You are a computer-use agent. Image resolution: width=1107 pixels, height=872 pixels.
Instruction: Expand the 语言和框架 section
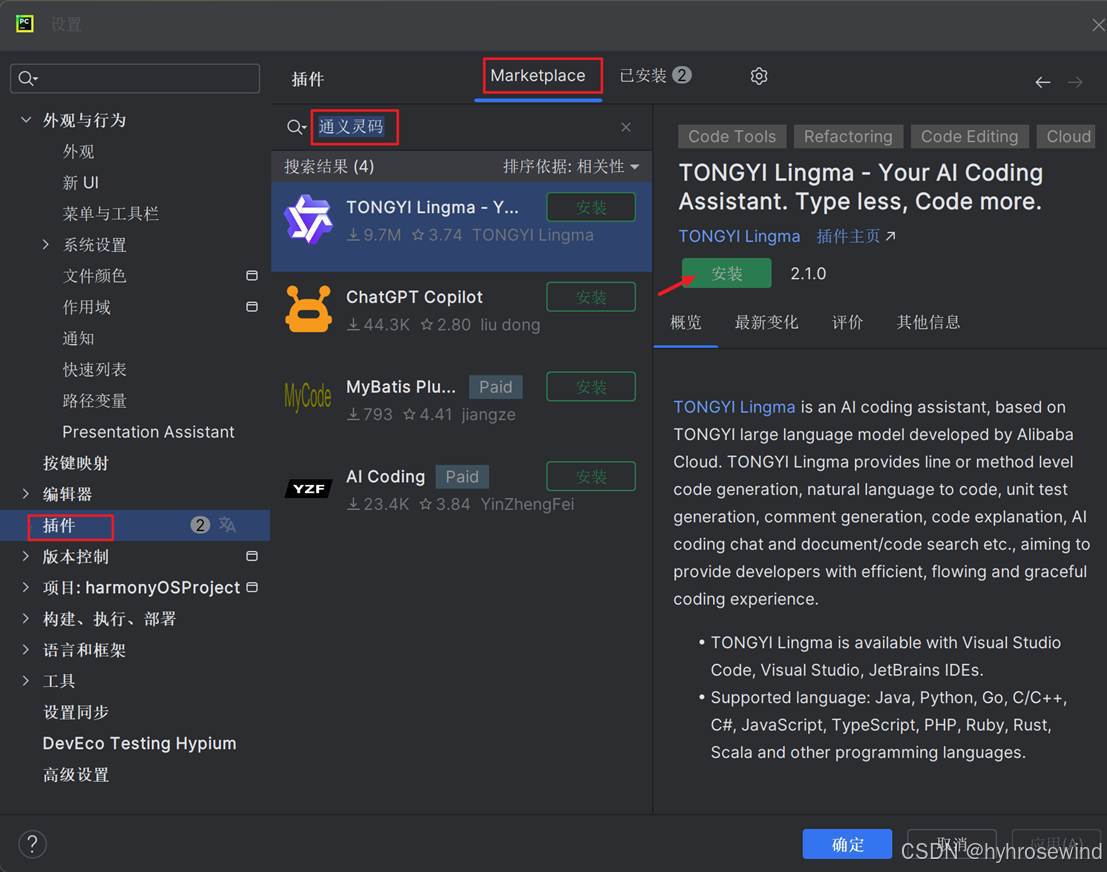coord(25,650)
